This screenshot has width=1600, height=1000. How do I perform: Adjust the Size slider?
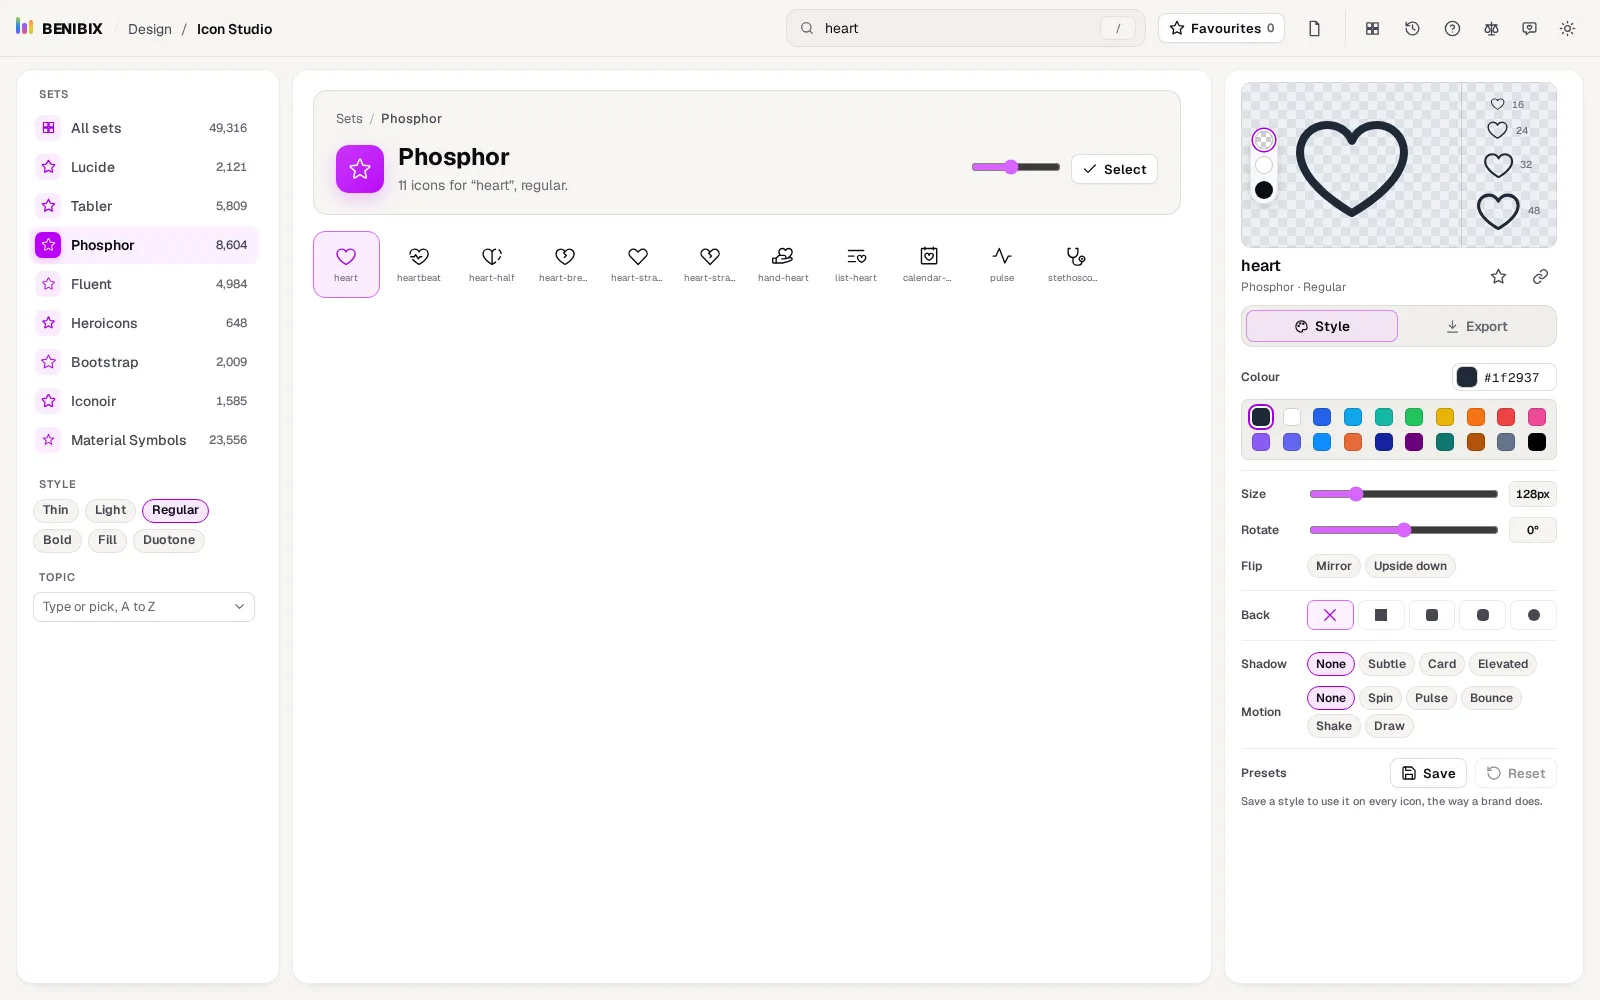point(1403,494)
